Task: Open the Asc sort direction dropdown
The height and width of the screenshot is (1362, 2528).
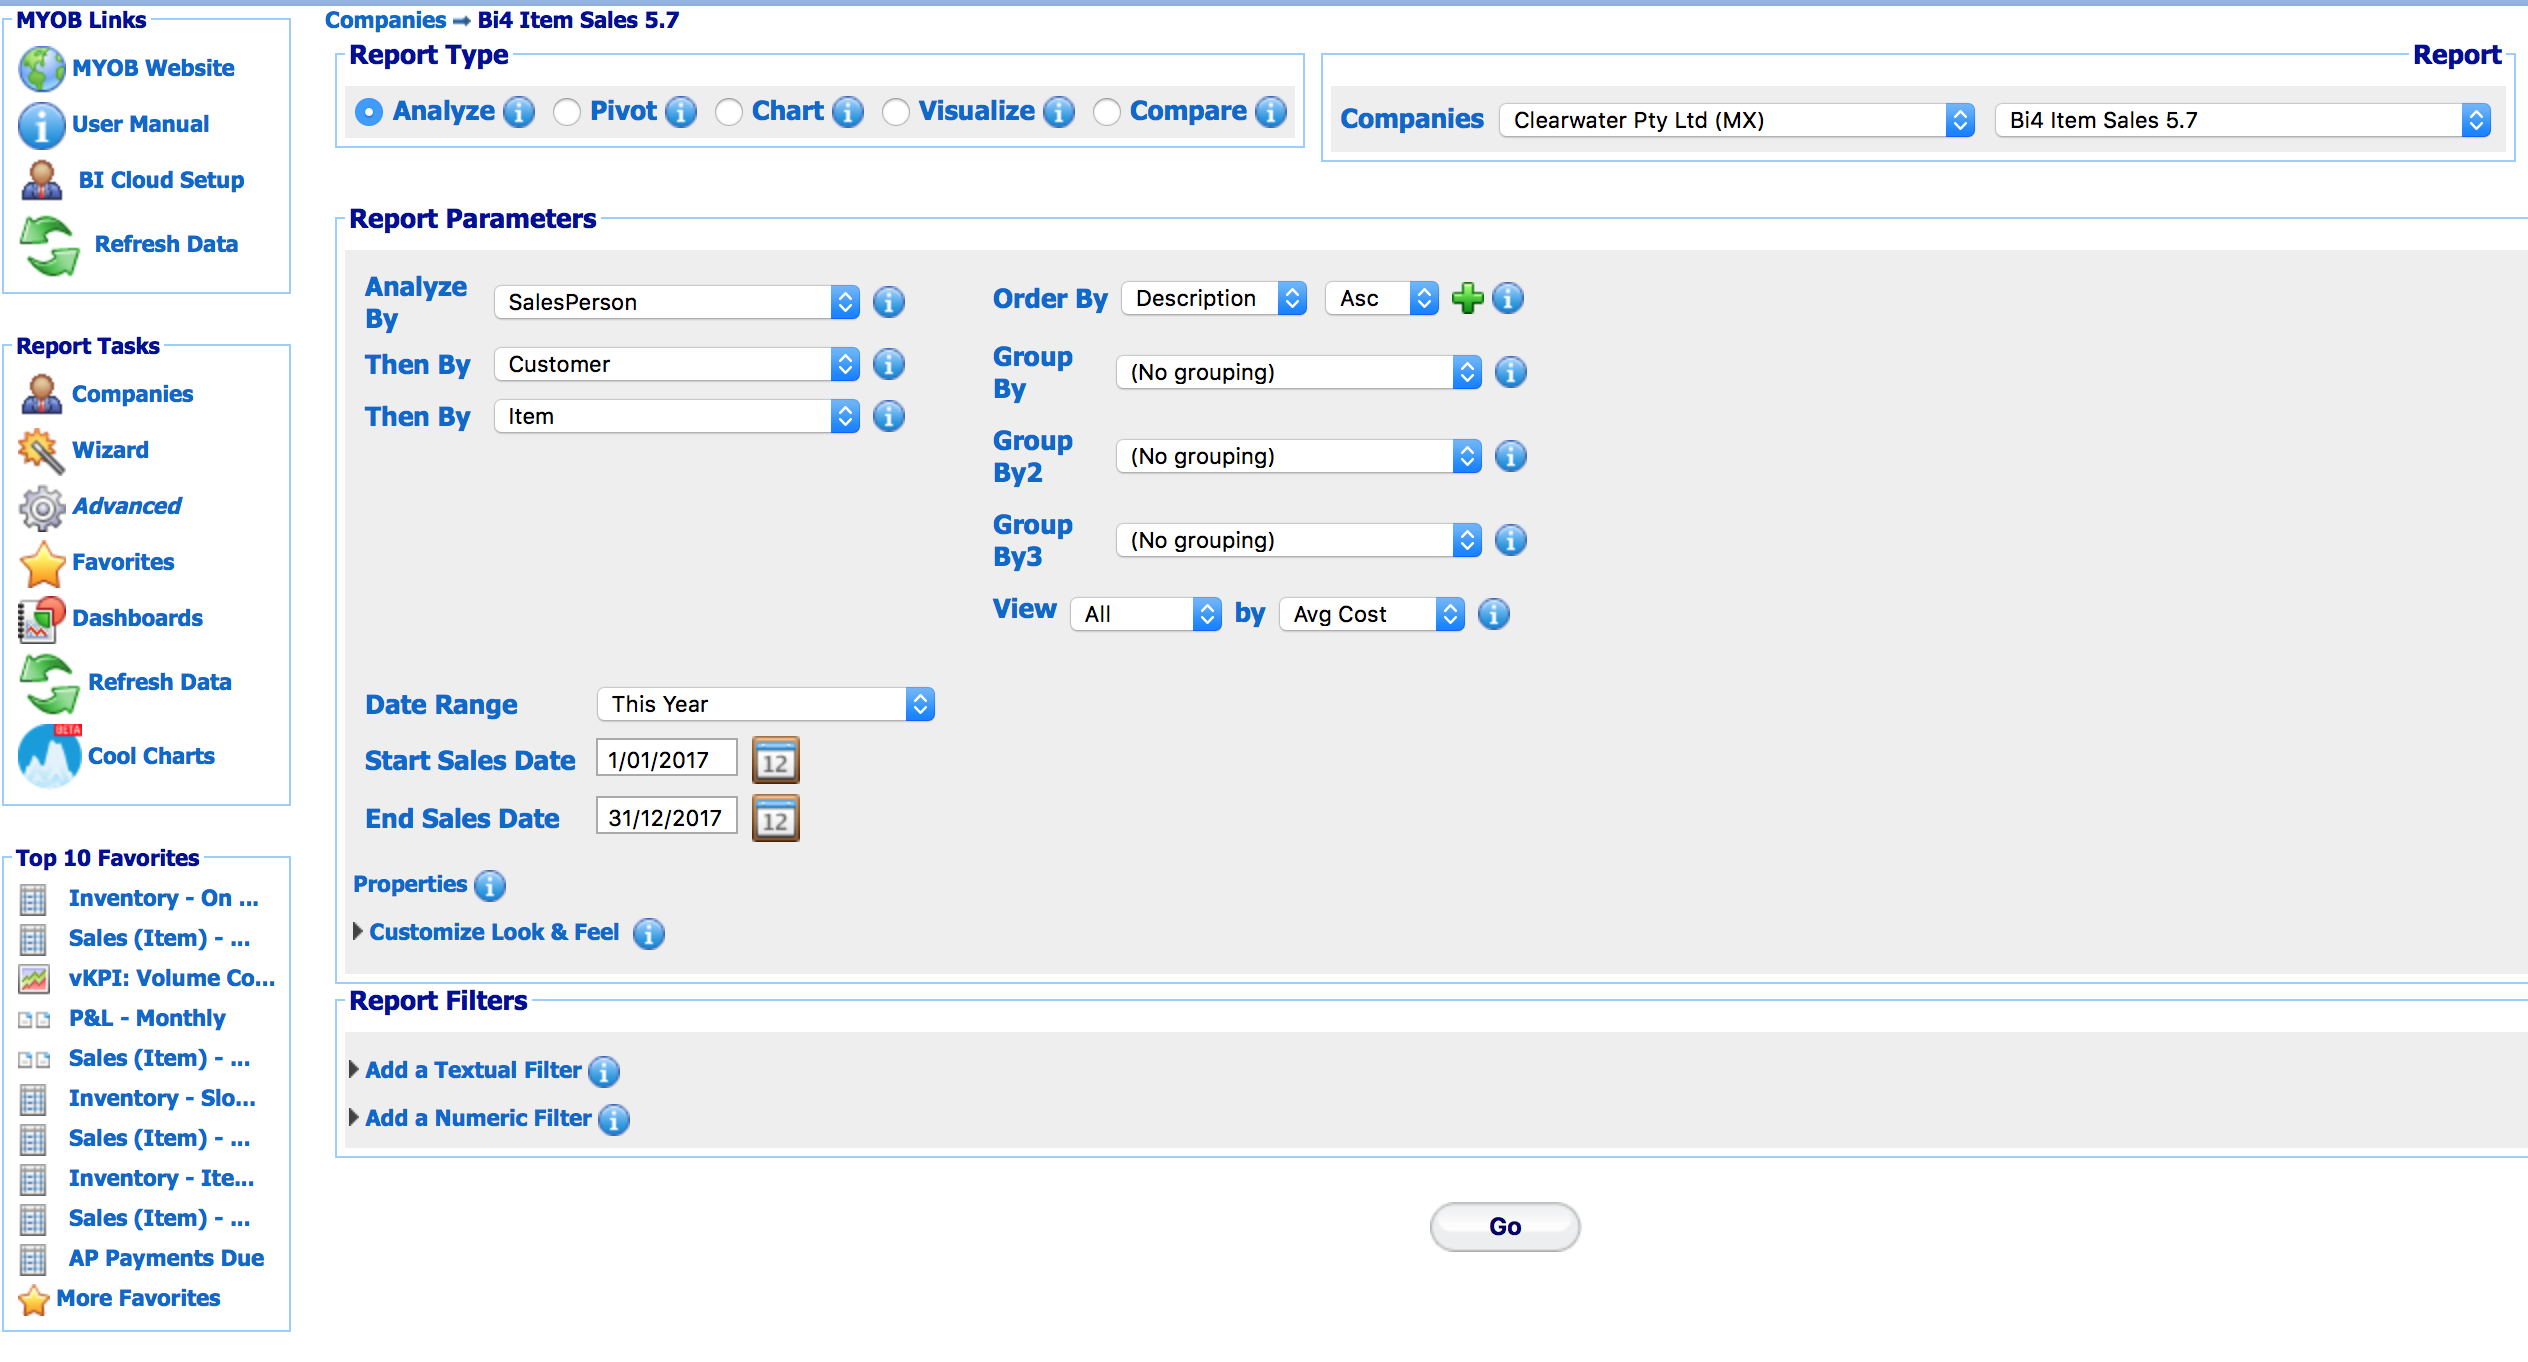Action: click(1382, 298)
